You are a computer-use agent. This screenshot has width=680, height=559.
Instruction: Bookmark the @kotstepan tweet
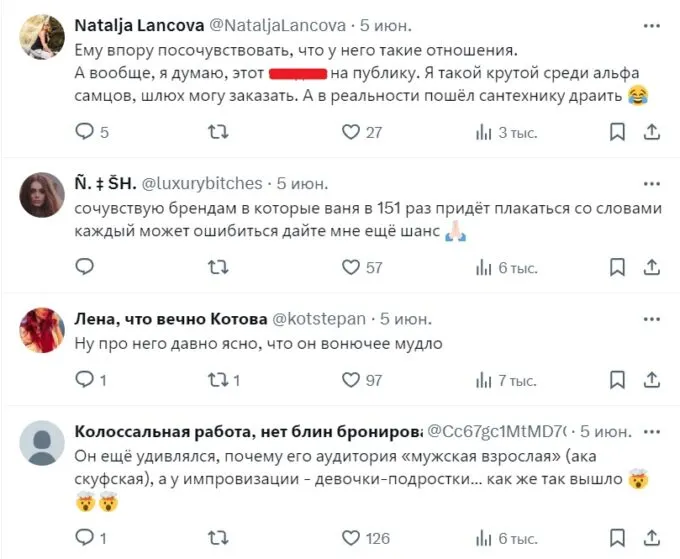618,380
